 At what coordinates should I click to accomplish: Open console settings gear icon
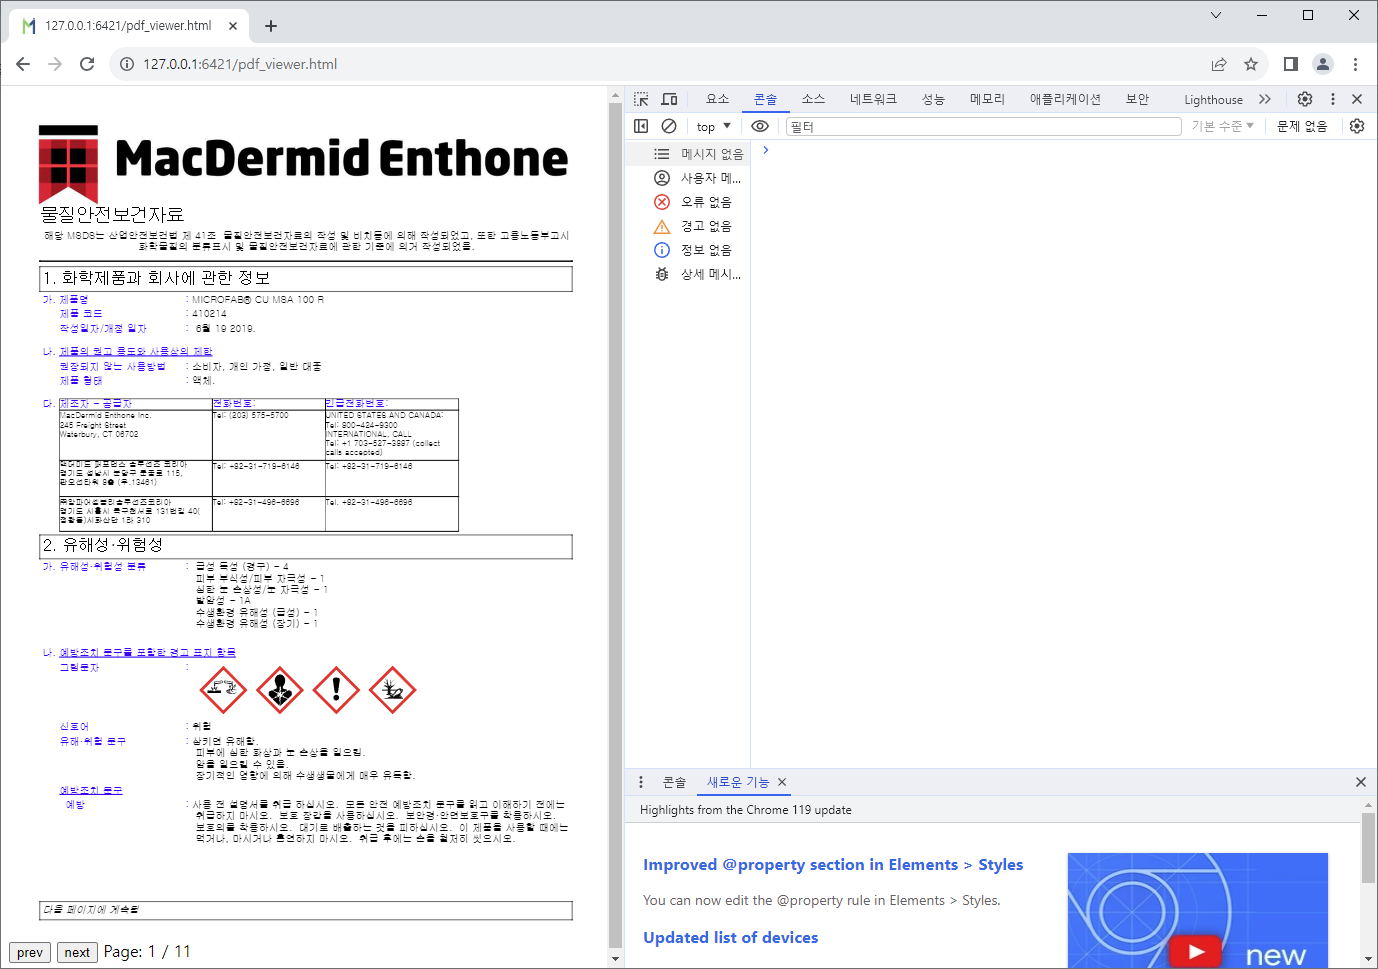1357,126
